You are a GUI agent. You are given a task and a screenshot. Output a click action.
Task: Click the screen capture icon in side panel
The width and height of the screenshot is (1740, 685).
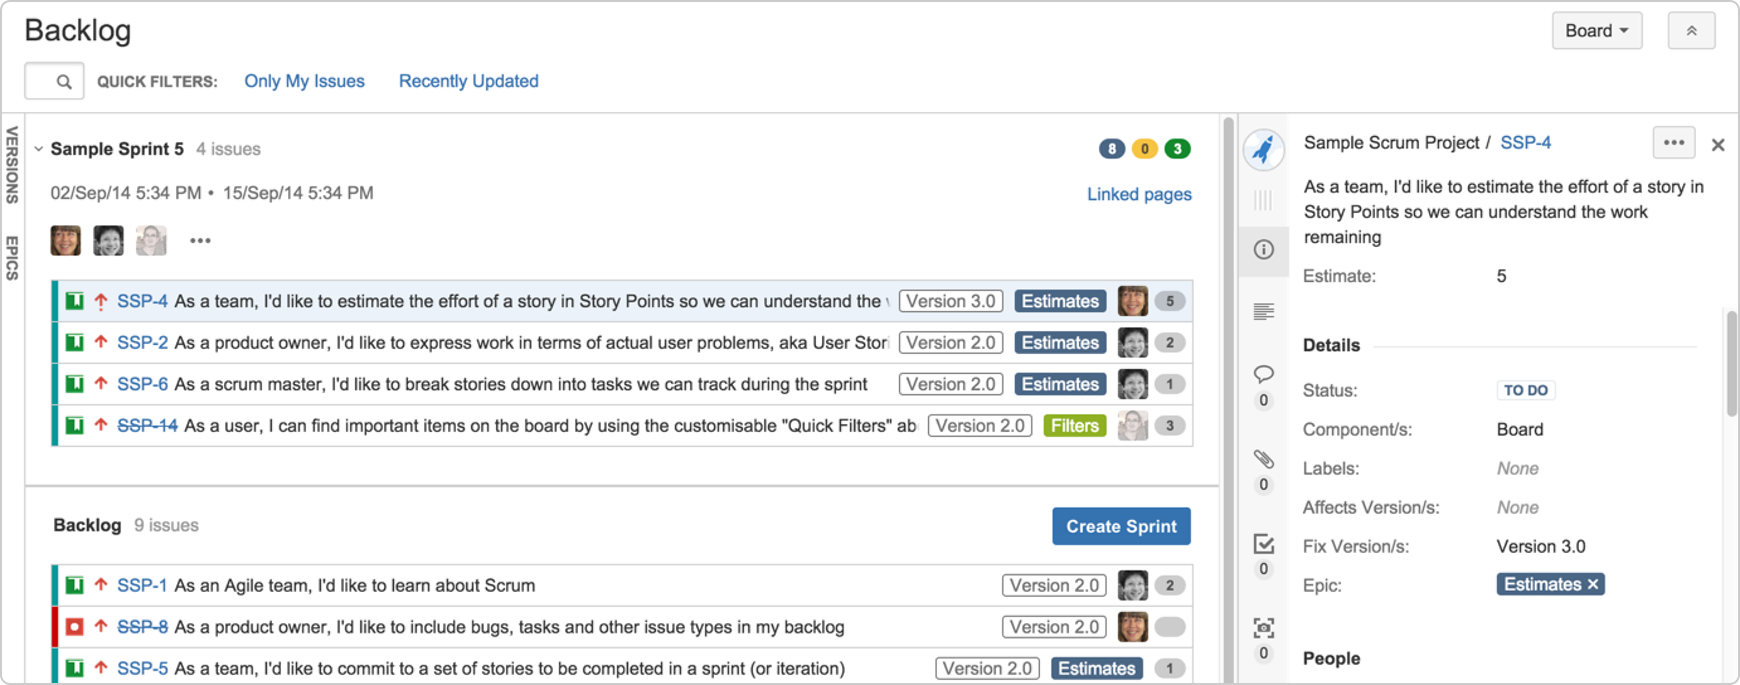tap(1264, 628)
